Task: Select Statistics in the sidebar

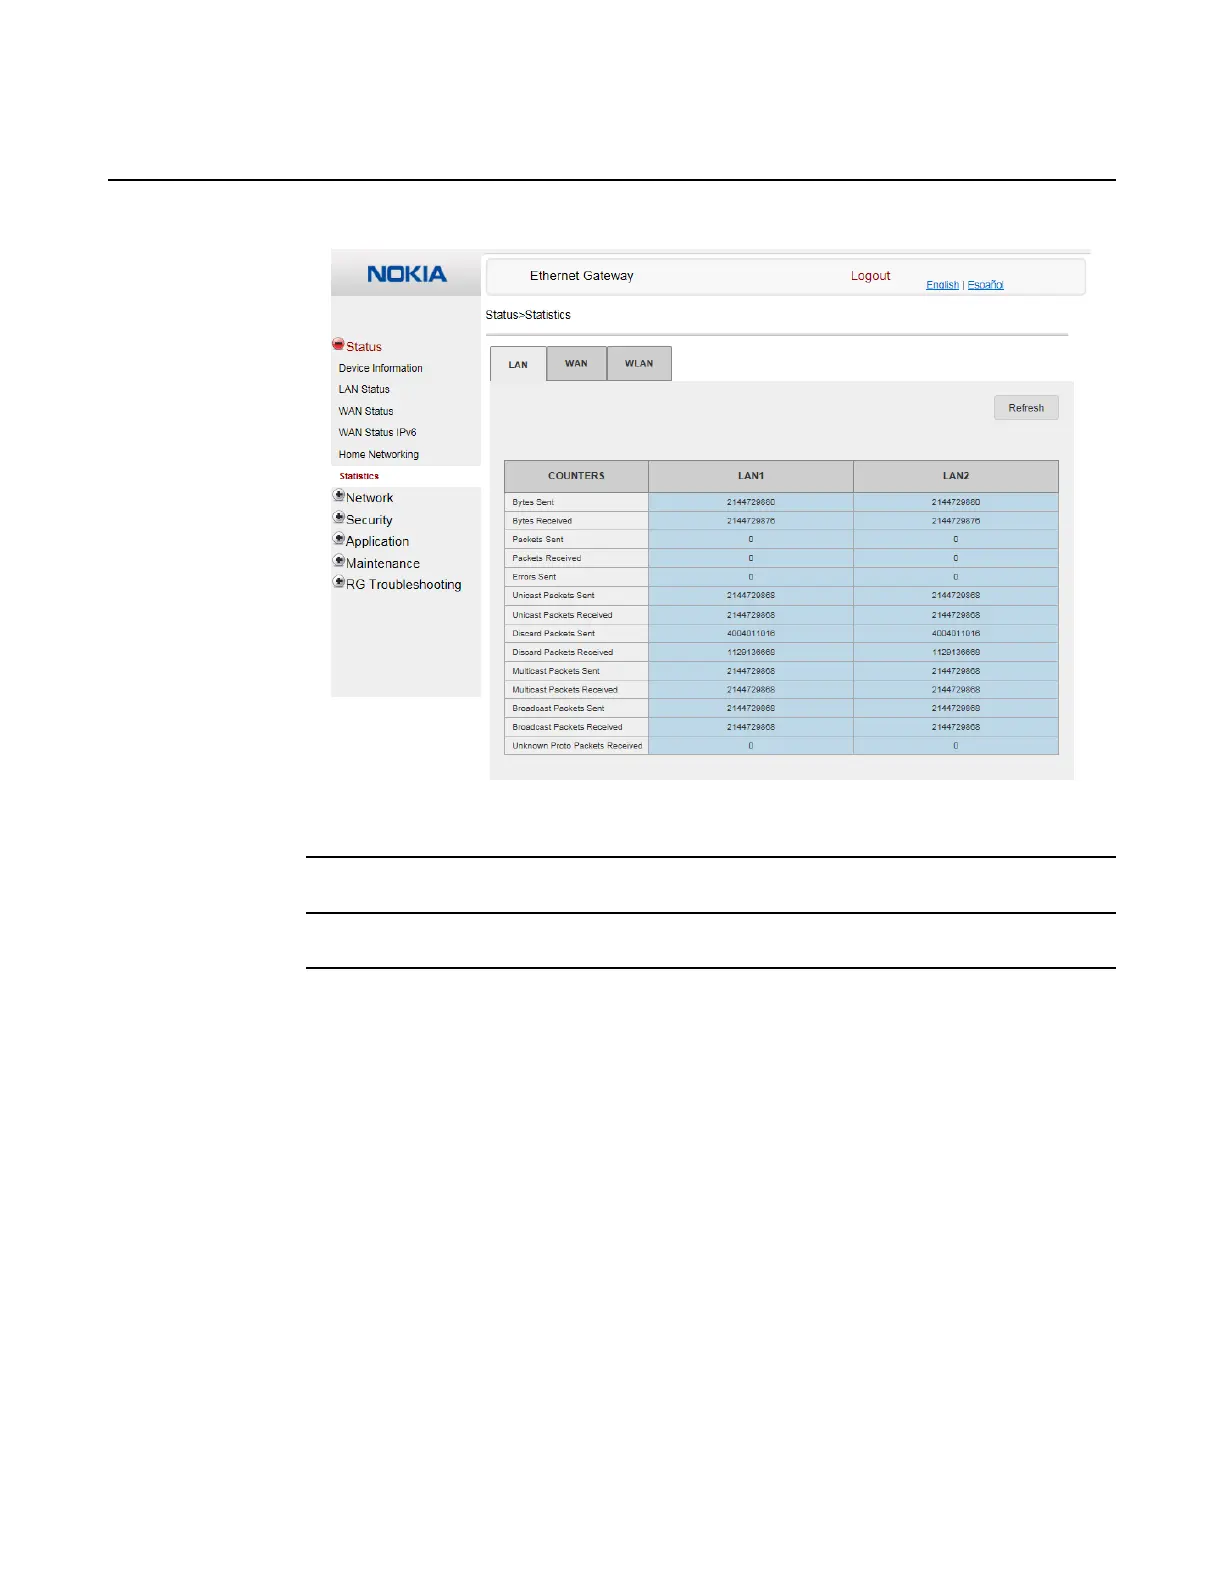Action: point(359,476)
